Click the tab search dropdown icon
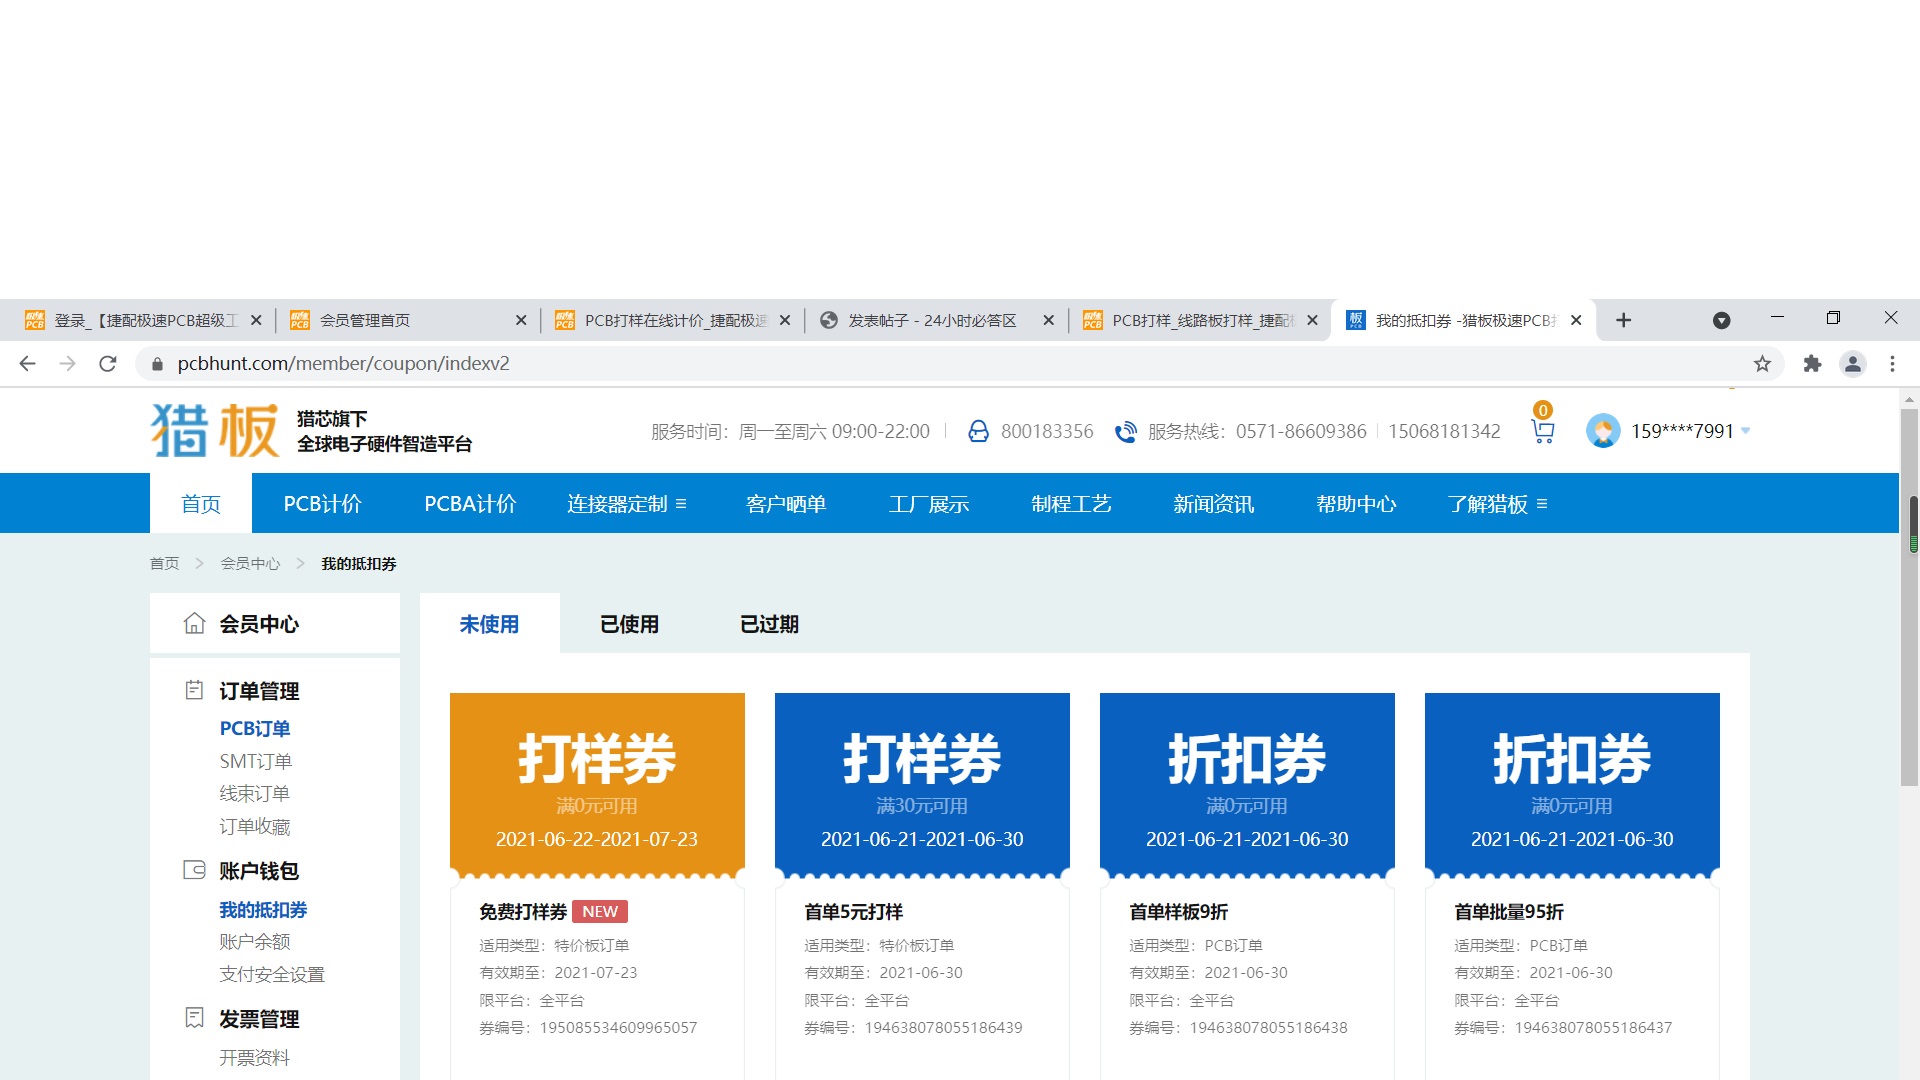The image size is (1920, 1080). pyautogui.click(x=1721, y=320)
